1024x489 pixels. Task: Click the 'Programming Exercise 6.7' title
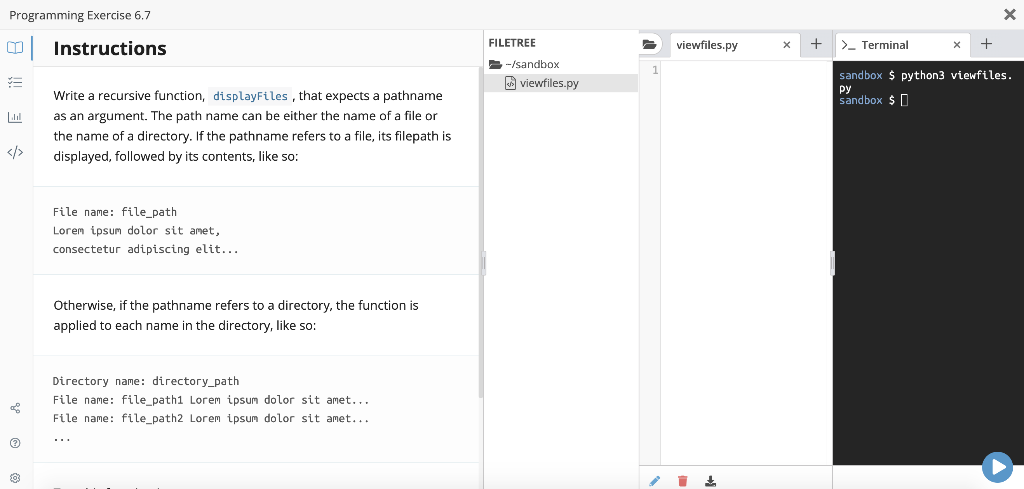(x=80, y=15)
